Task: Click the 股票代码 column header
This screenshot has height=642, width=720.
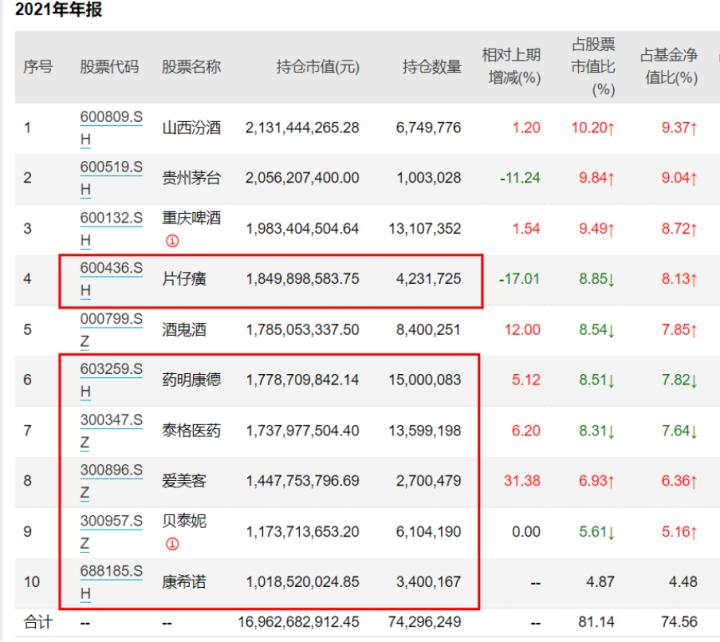Action: [x=109, y=67]
